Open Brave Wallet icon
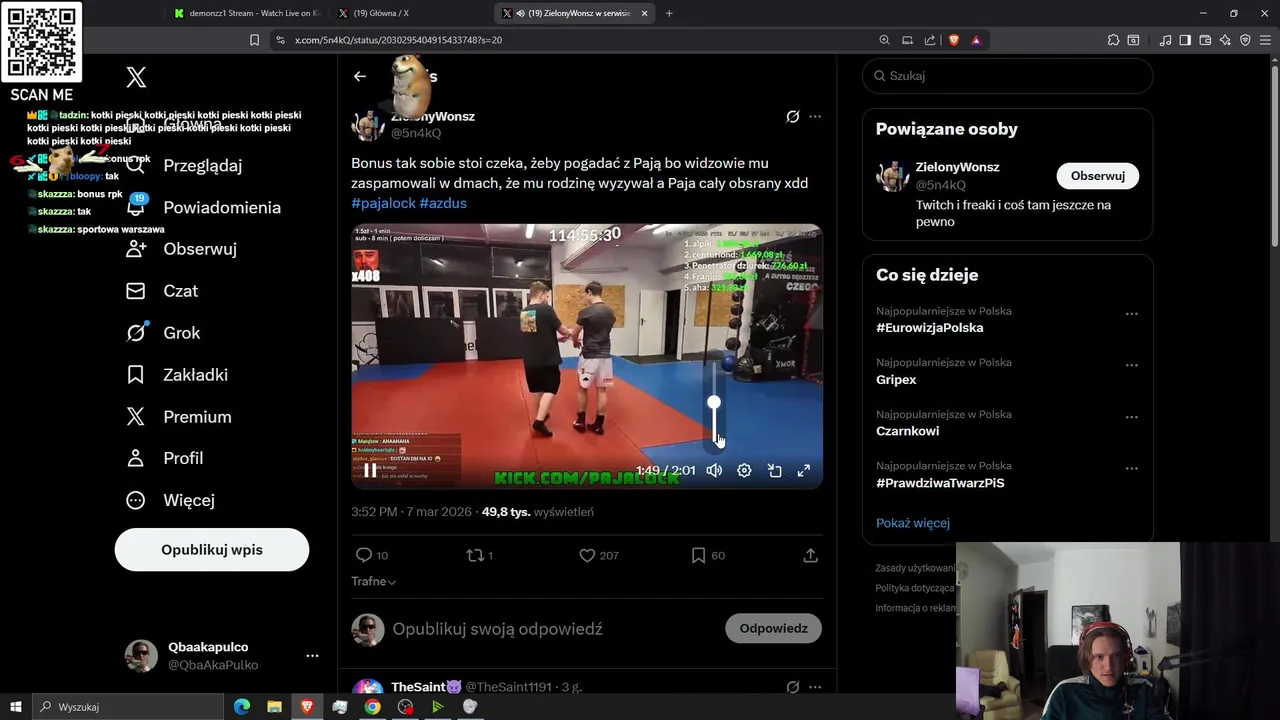 [x=1205, y=40]
